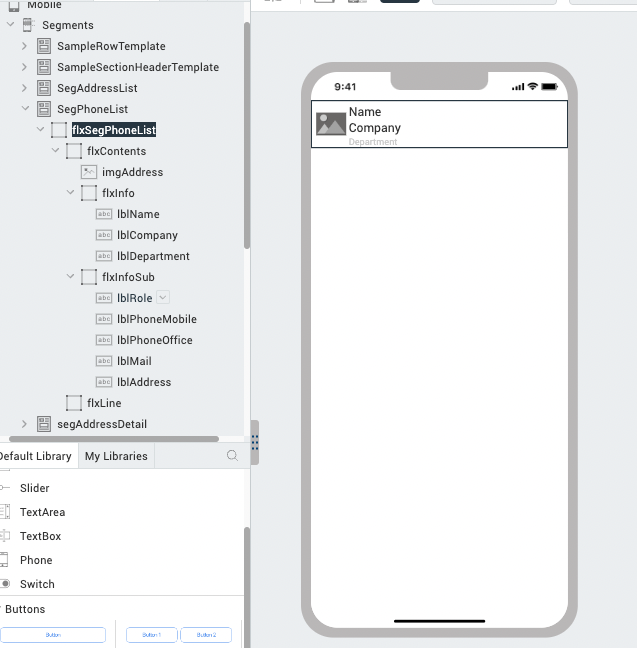Click the flxInfoSub flex container icon

tap(89, 277)
